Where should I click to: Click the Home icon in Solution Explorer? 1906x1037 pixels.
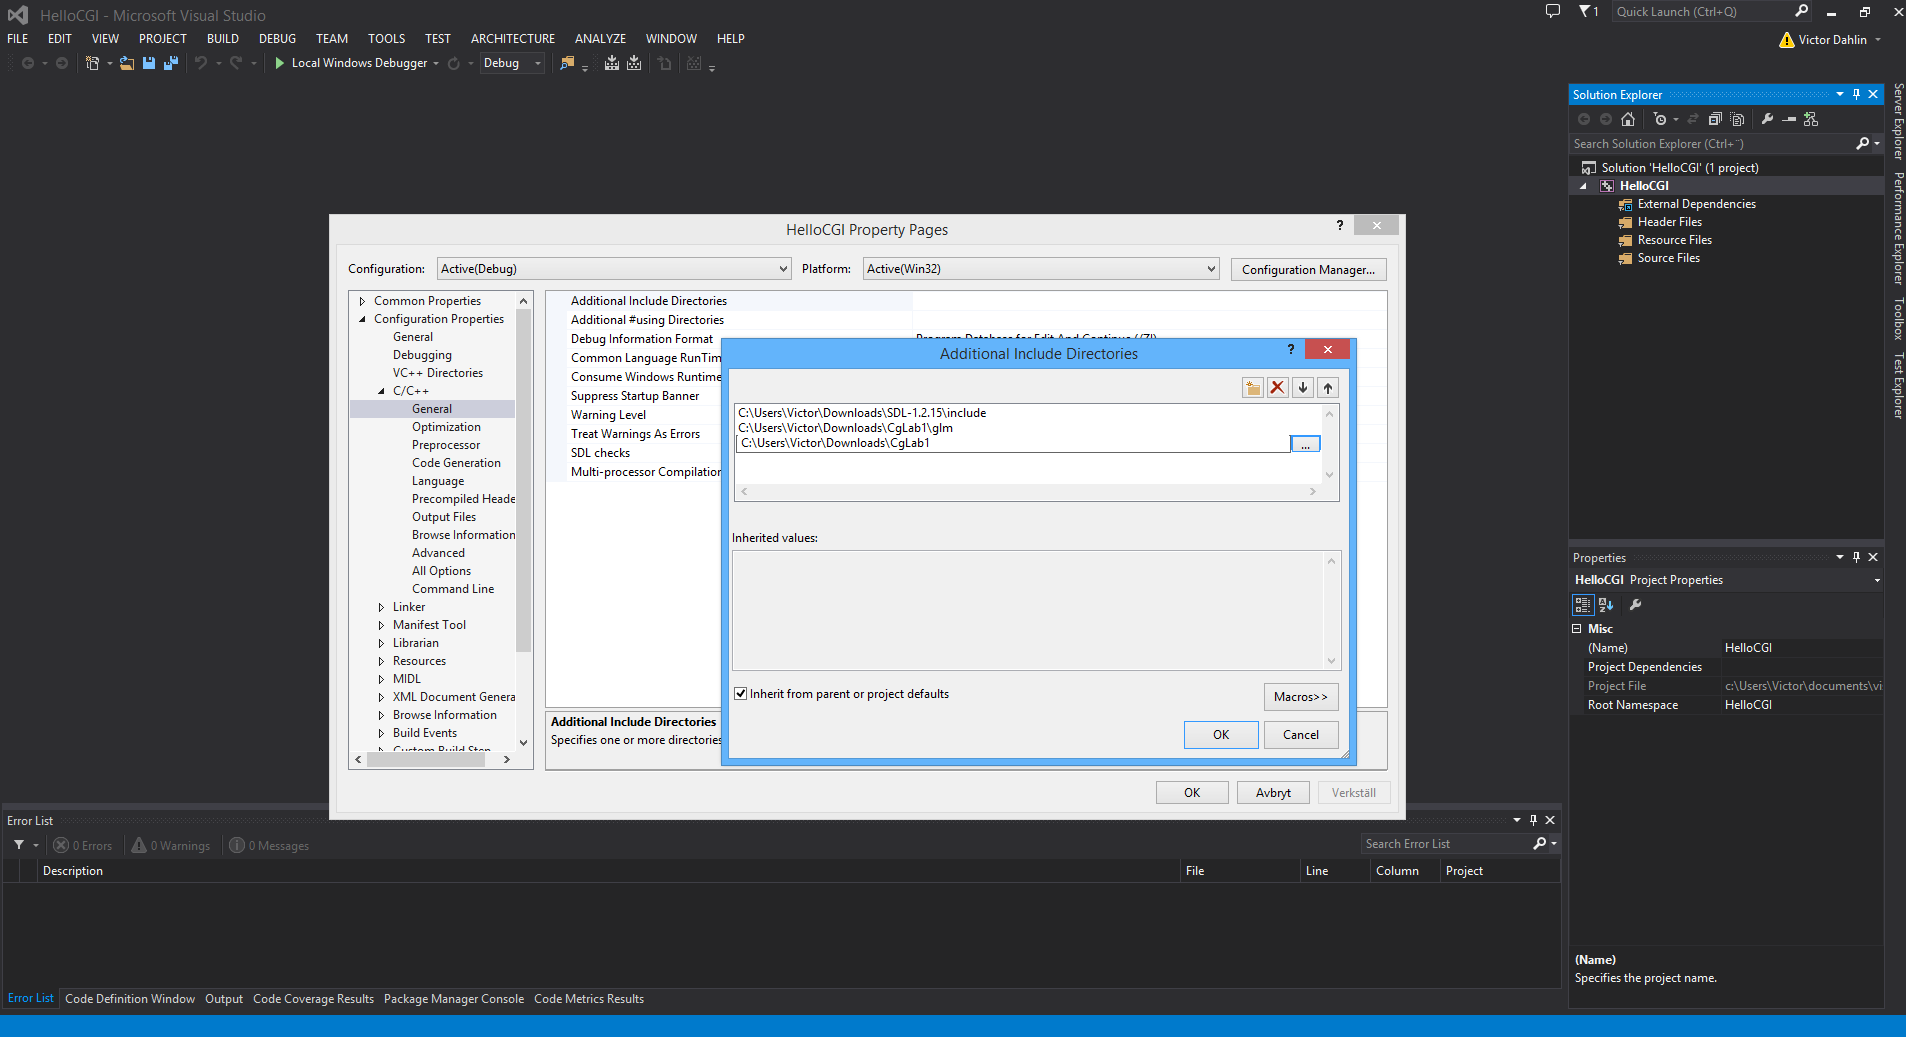tap(1628, 119)
